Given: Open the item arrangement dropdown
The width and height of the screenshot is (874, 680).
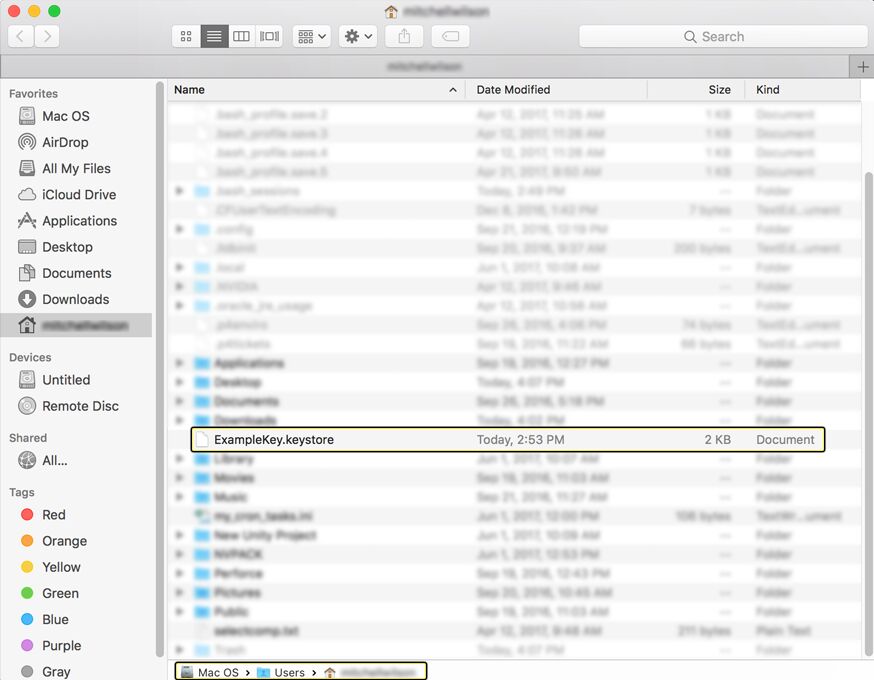Looking at the screenshot, I should [x=310, y=36].
